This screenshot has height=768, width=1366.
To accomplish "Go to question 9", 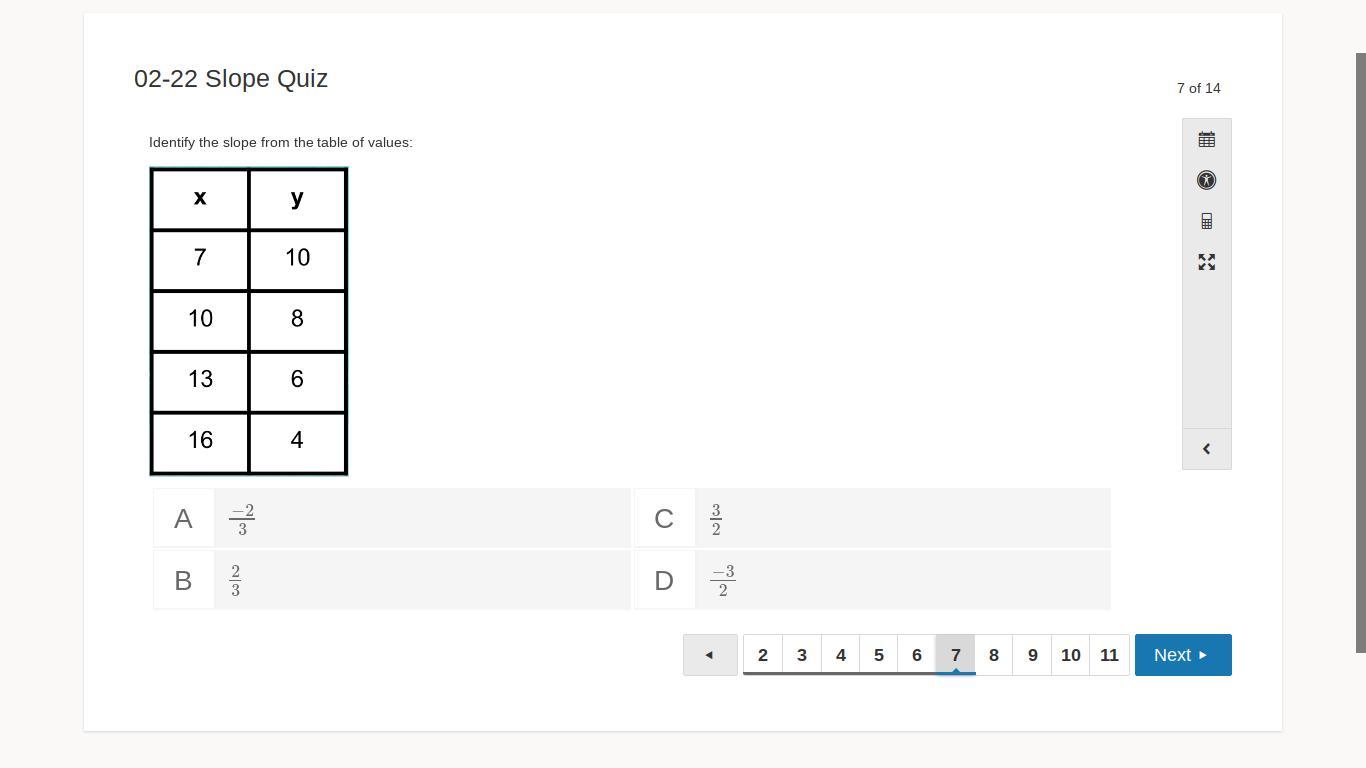I will pyautogui.click(x=1033, y=655).
